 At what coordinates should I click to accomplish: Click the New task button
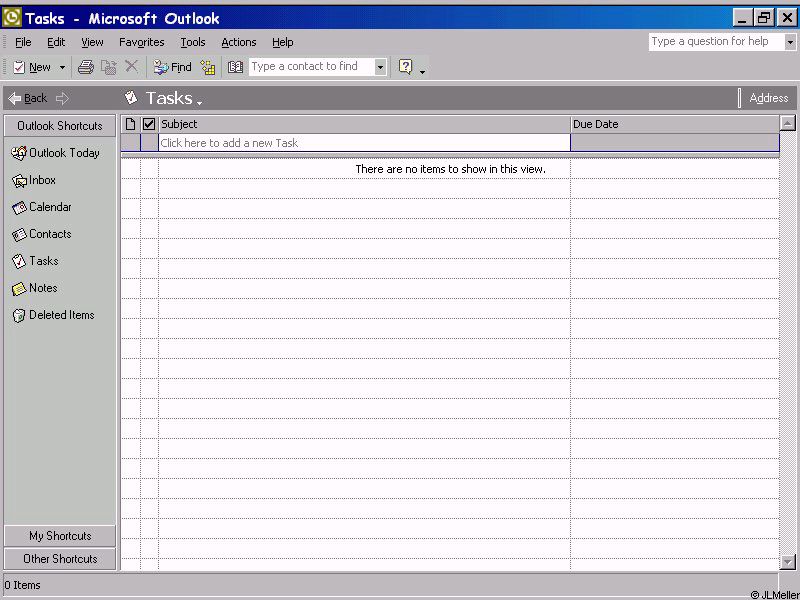(x=32, y=67)
